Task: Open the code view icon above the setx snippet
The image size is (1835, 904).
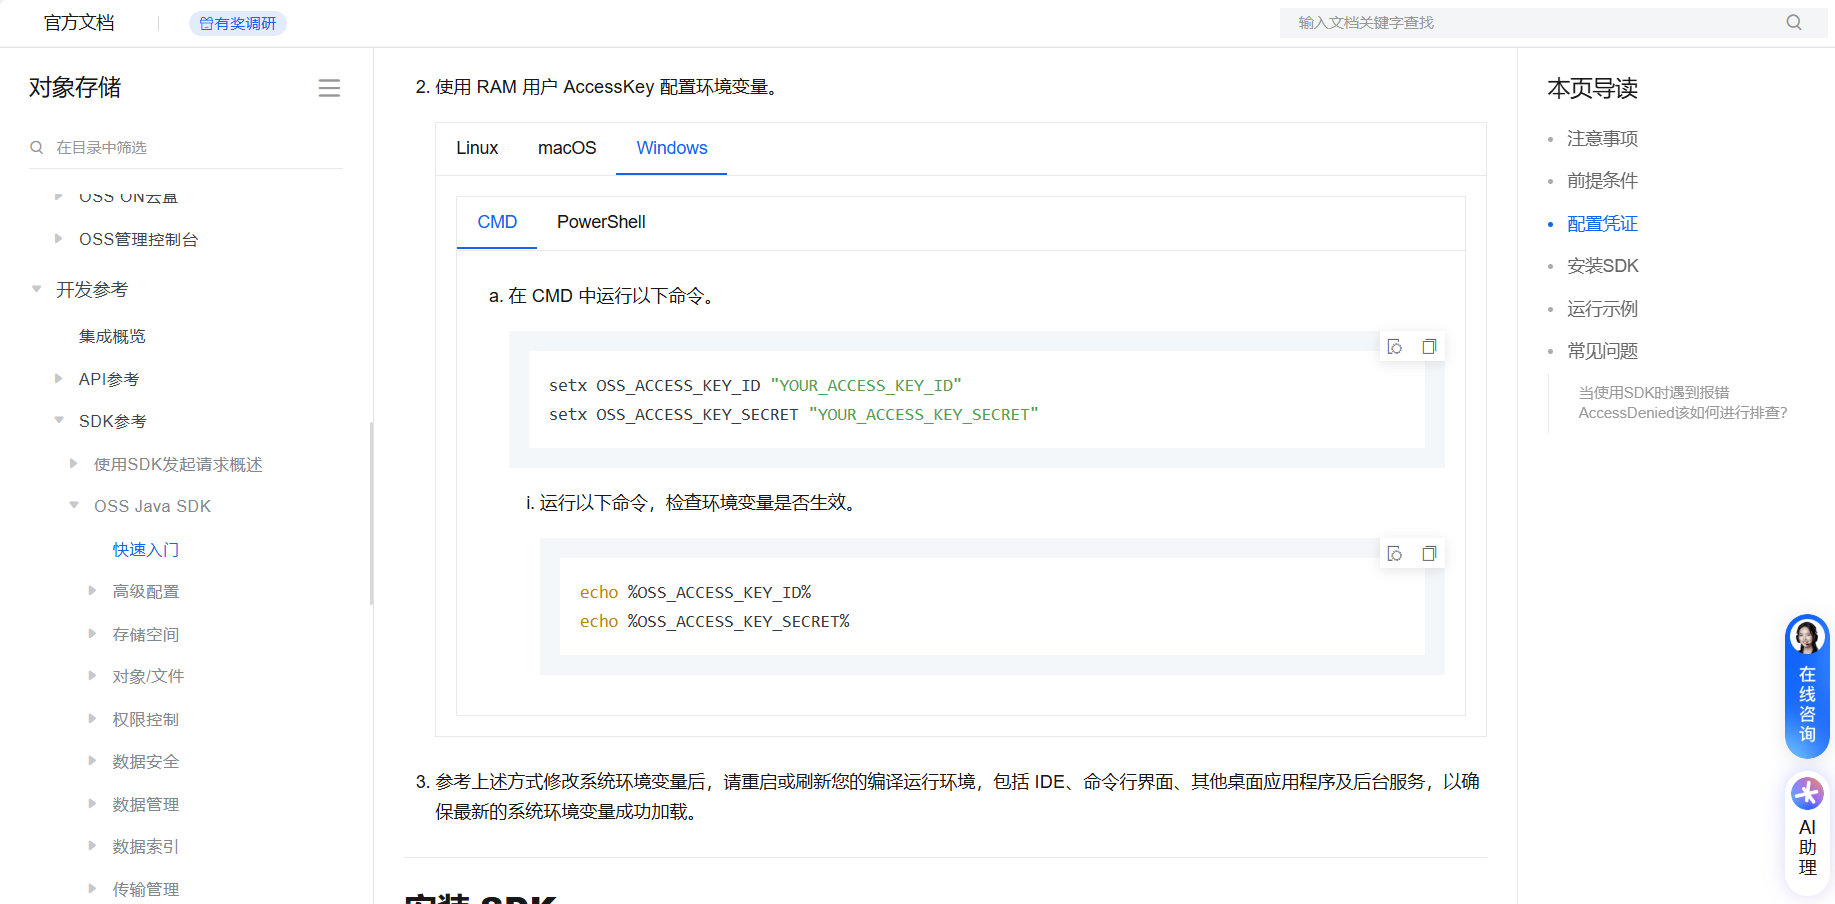Action: click(x=1395, y=346)
